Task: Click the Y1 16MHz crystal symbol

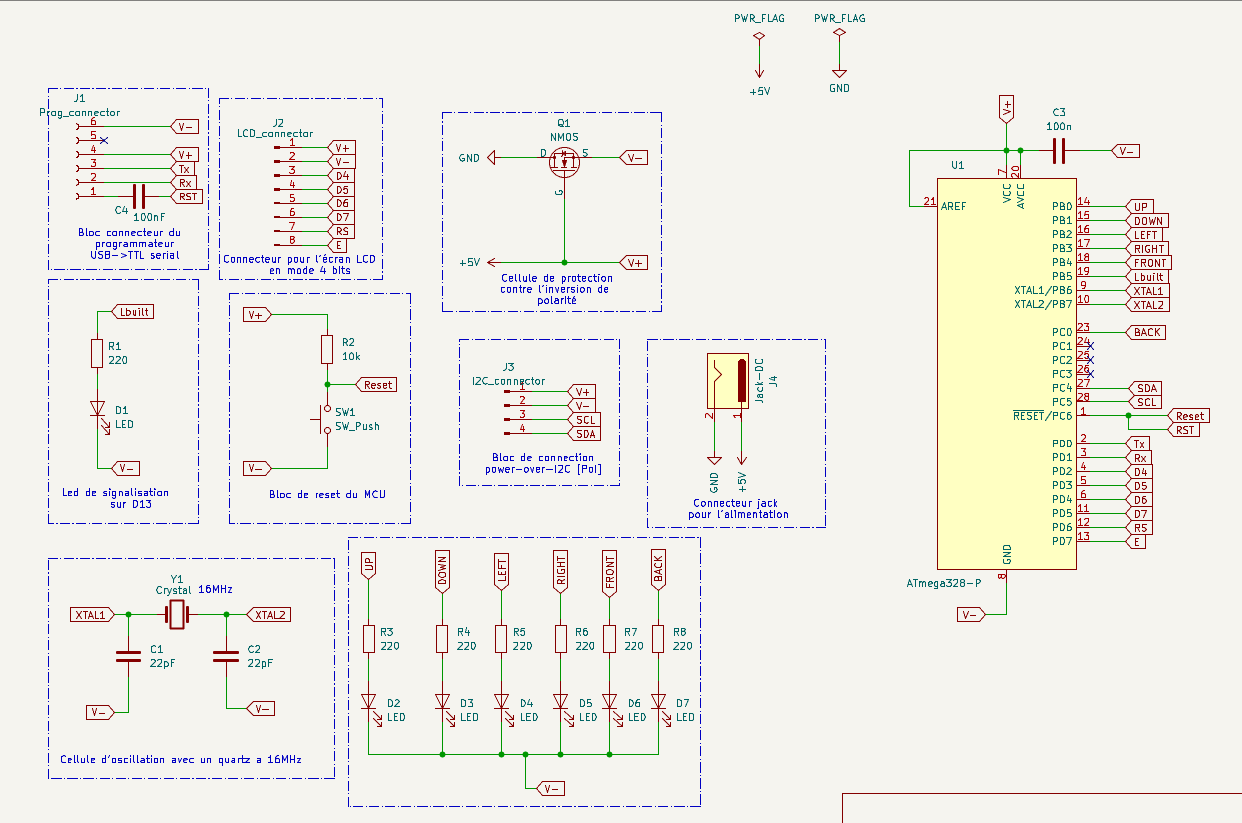Action: coord(177,615)
